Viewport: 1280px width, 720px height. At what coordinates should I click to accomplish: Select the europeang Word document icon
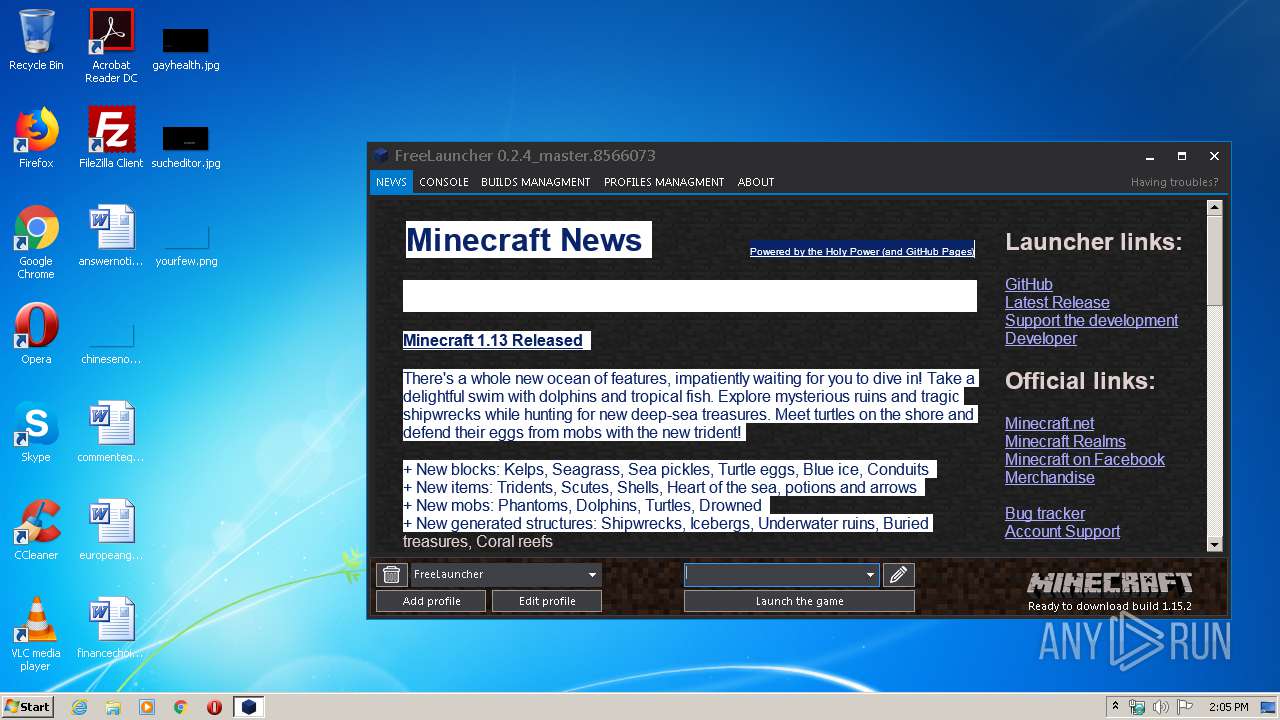[x=111, y=530]
